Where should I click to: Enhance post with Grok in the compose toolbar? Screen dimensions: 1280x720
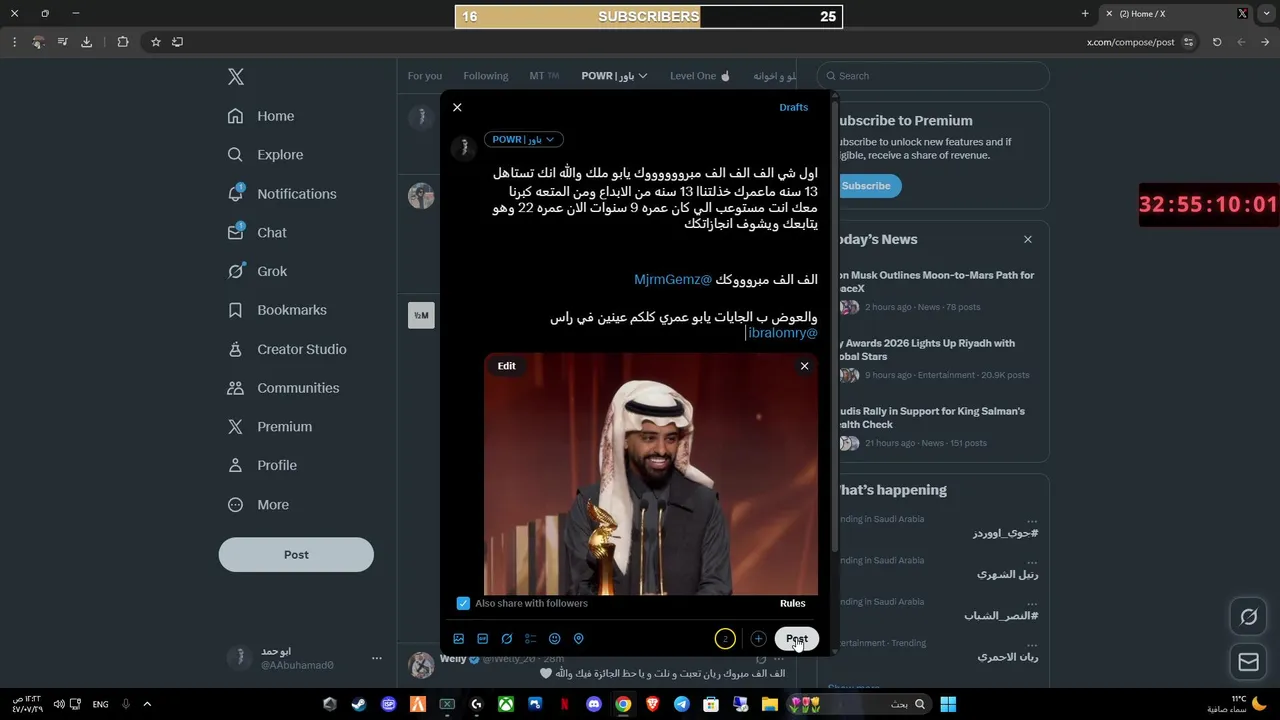[507, 639]
